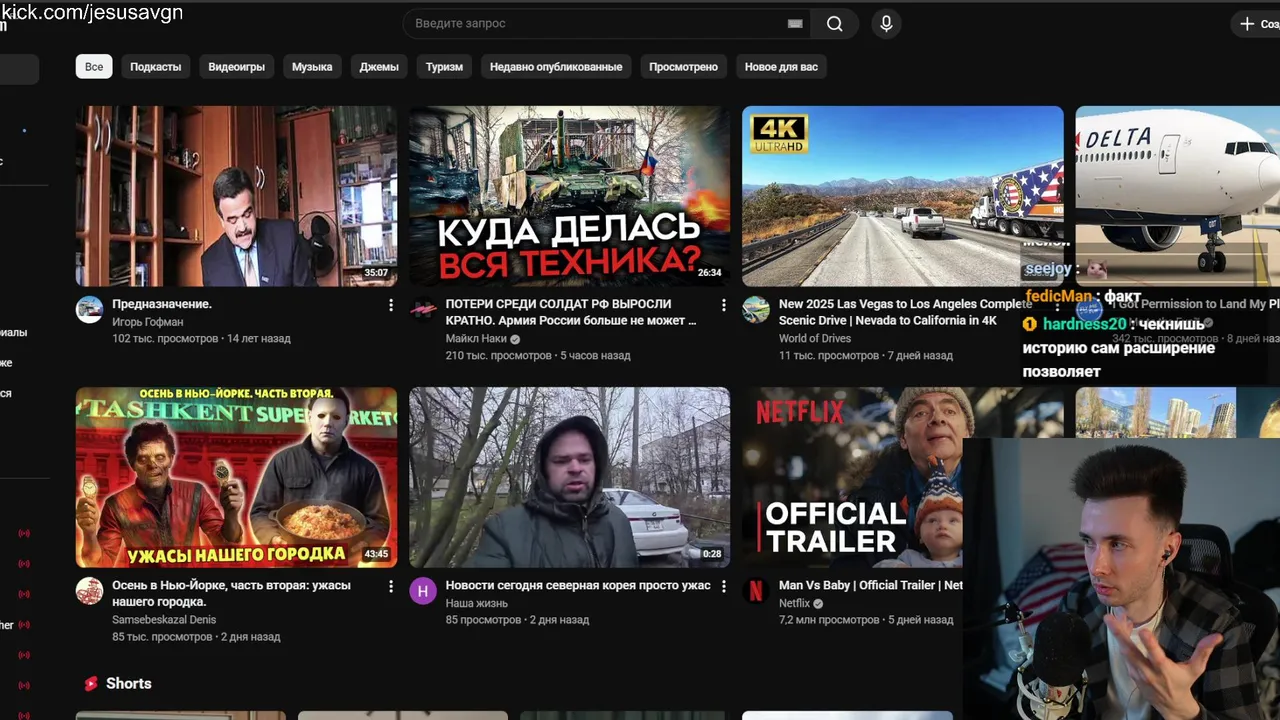
Task: Click '210 тыс. просмотров • 5 часов назад' text
Action: [538, 356]
